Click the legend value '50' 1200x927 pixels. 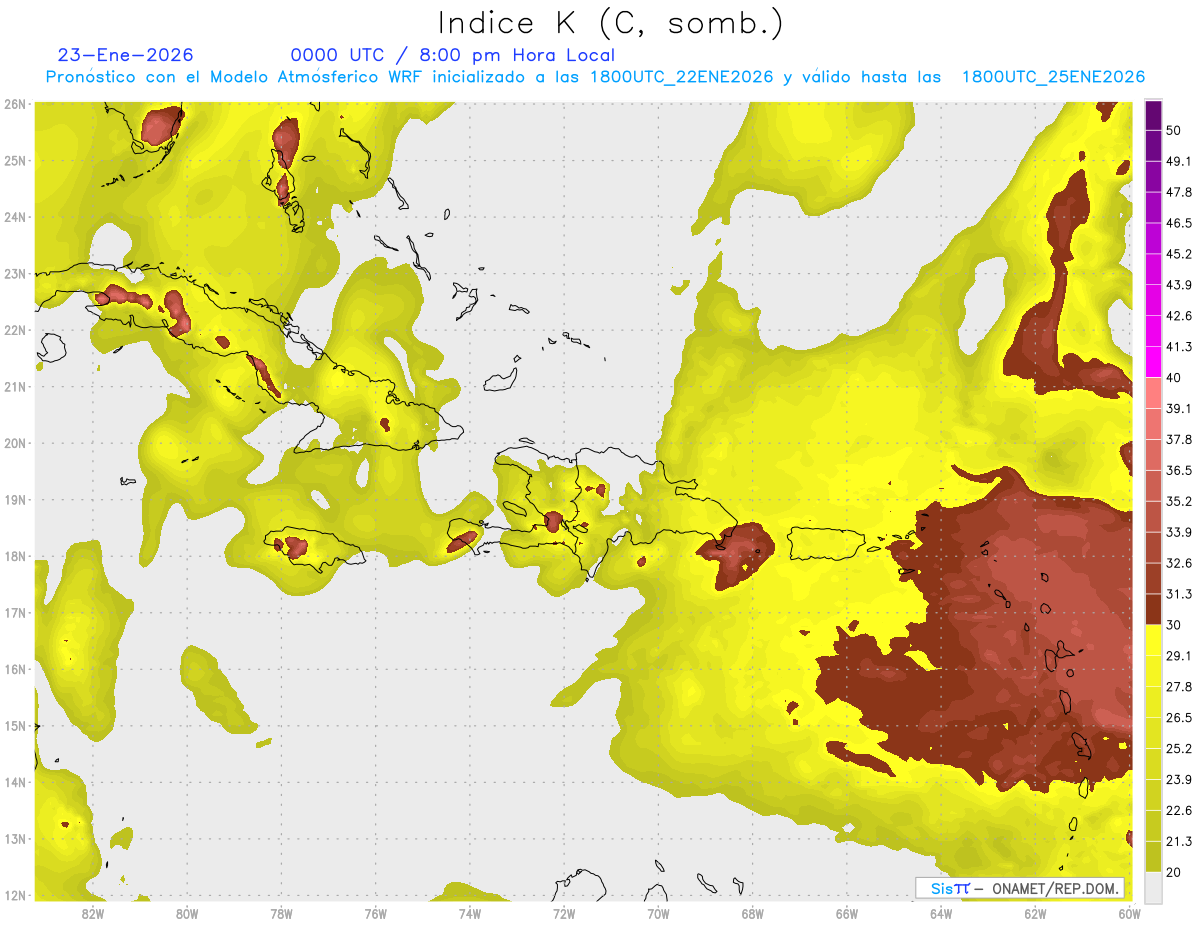click(1174, 130)
